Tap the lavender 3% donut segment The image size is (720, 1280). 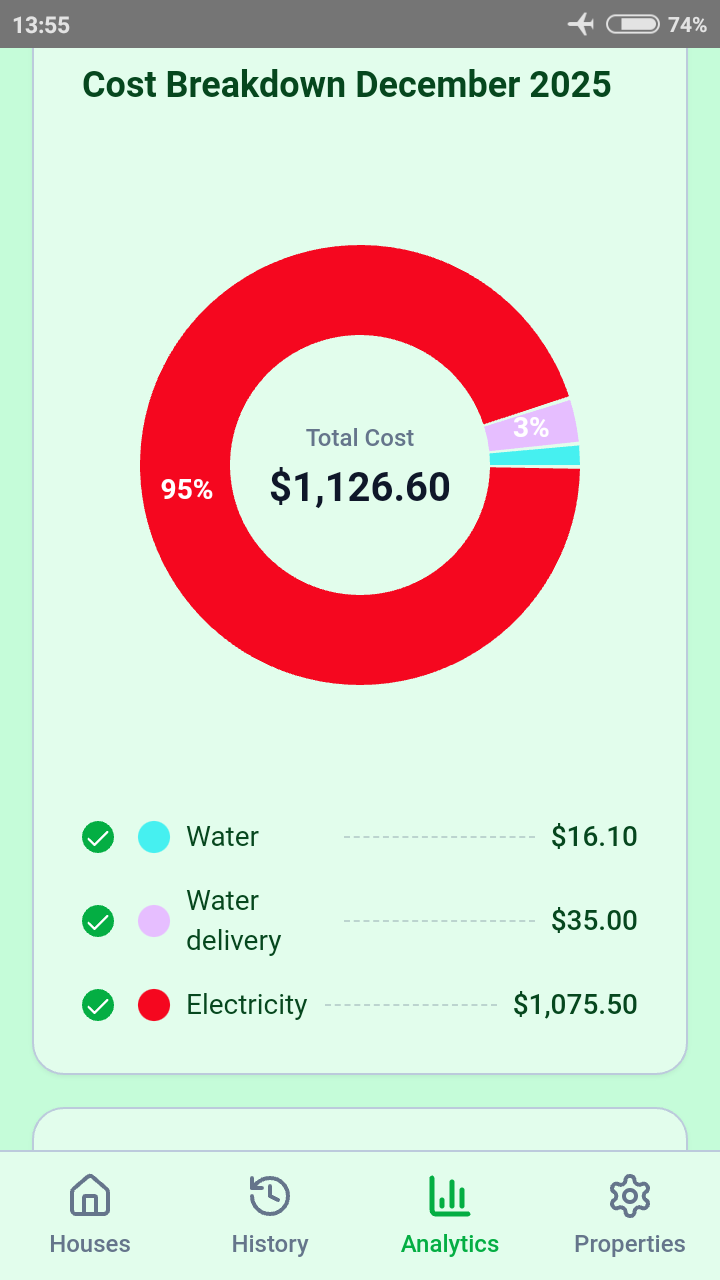pos(531,428)
